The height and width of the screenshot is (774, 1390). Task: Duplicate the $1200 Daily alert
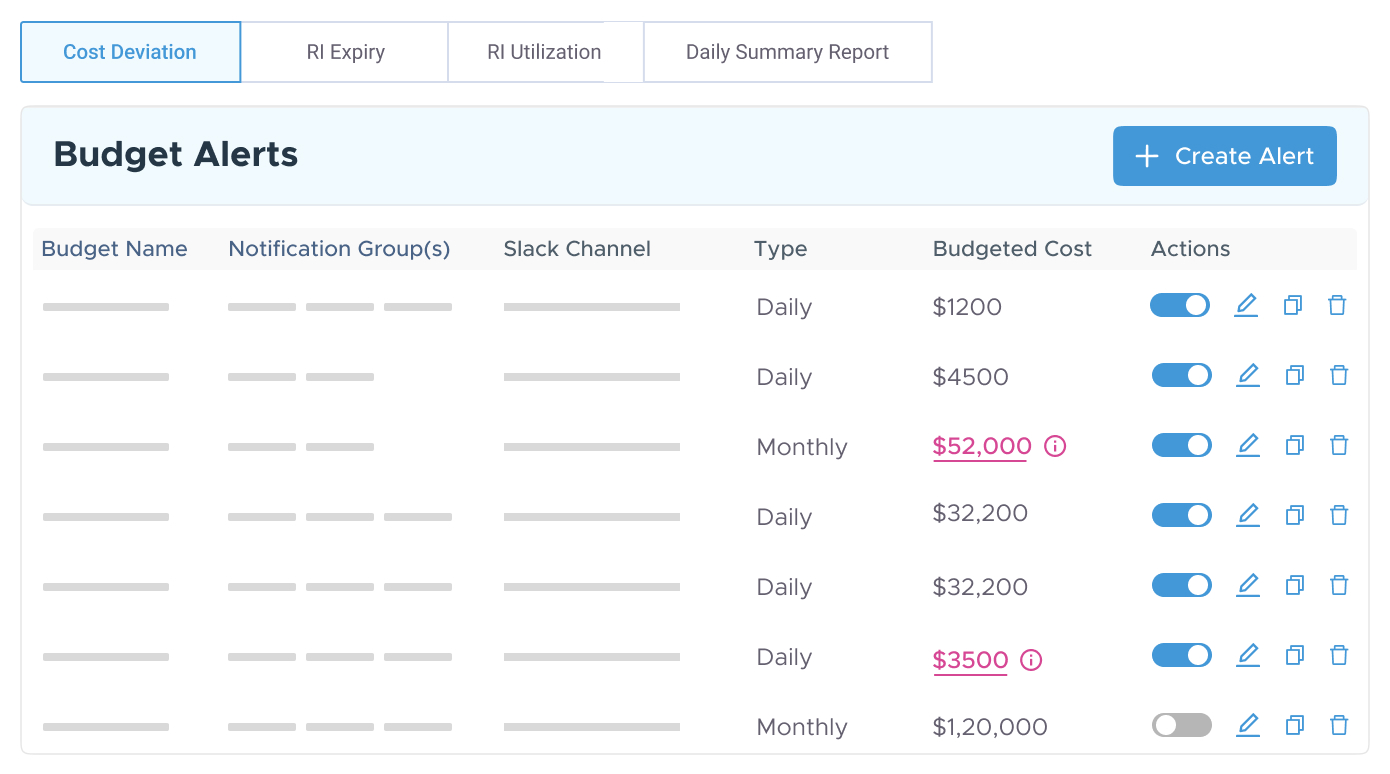(x=1293, y=305)
